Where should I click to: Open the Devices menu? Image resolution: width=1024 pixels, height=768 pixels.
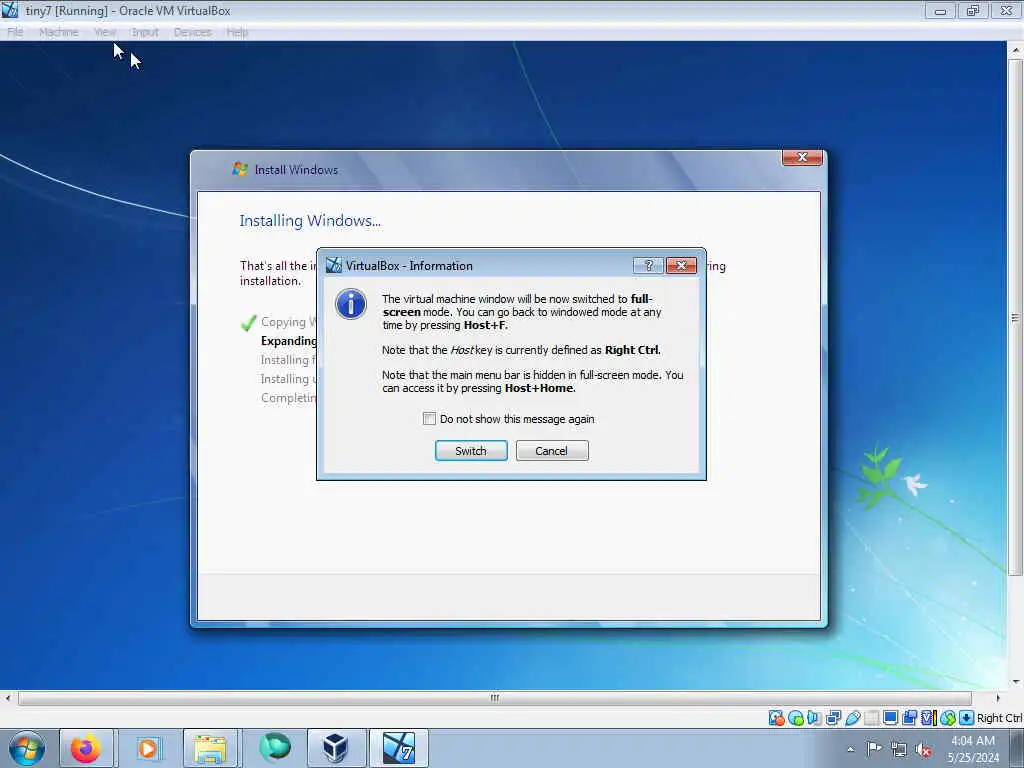click(x=193, y=32)
